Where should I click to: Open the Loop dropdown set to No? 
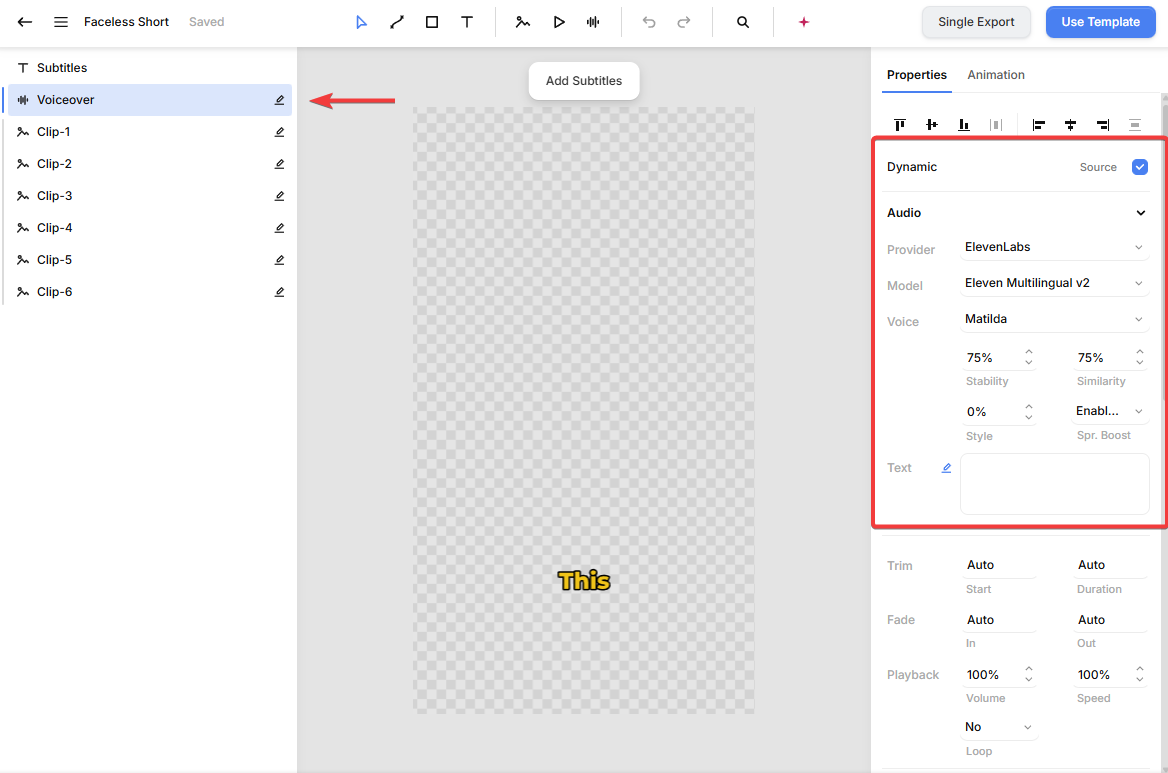(x=999, y=727)
